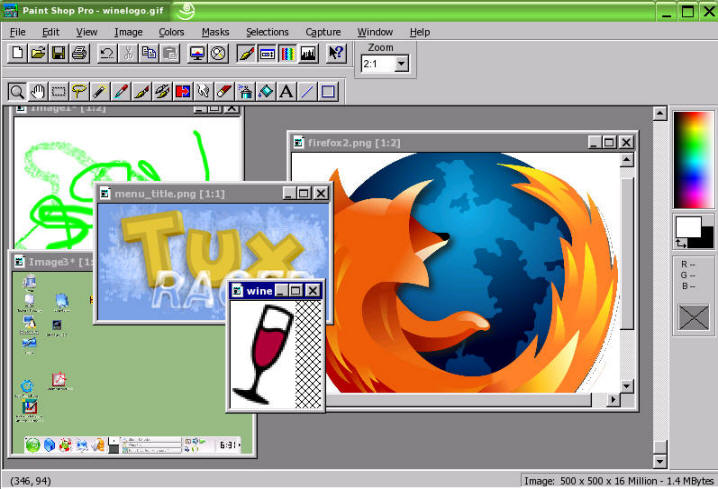Click the normal viewing magnifier-circle icon
Screen dimensions: 718x489
[x=218, y=53]
